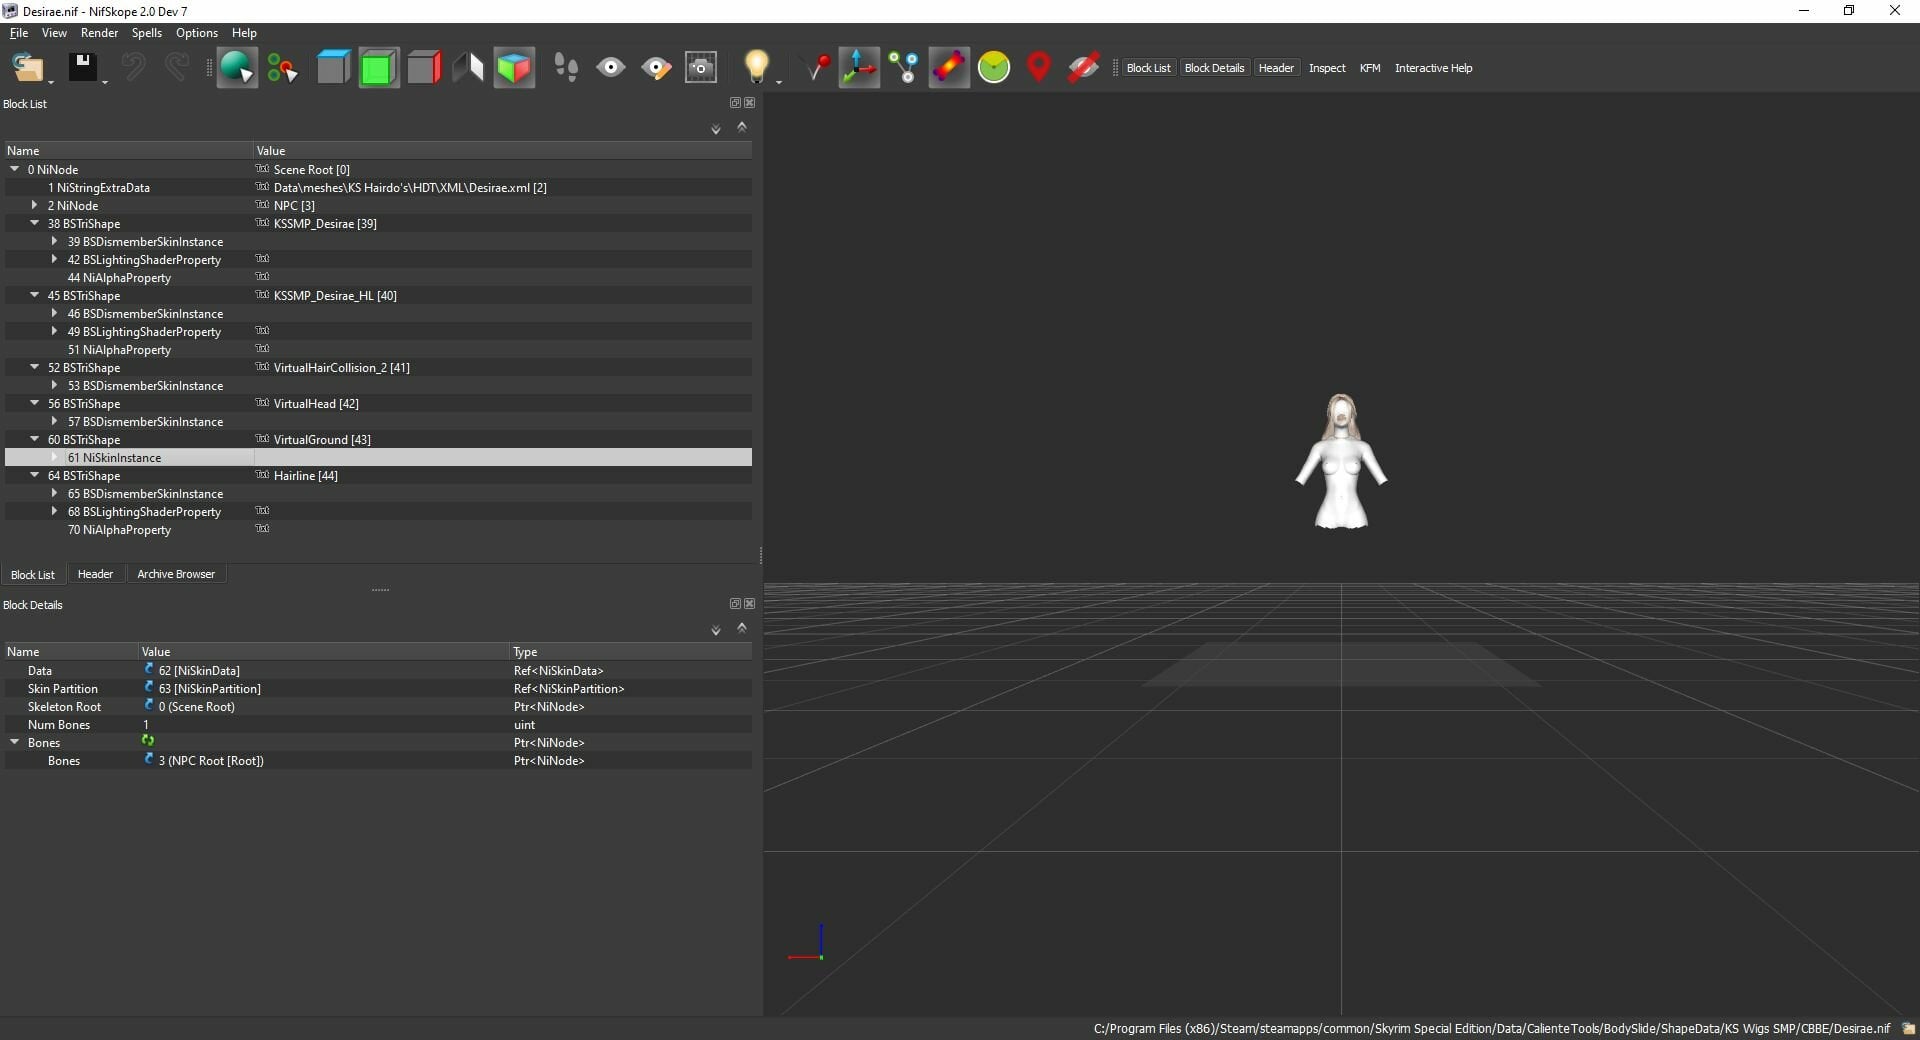This screenshot has width=1920, height=1040.
Task: Click the Save floppy disk icon
Action: tap(82, 68)
